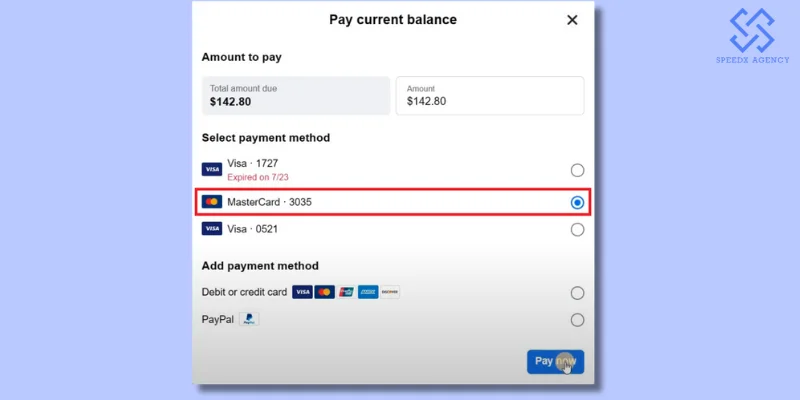
Task: Click the Discover card logo
Action: click(x=390, y=292)
